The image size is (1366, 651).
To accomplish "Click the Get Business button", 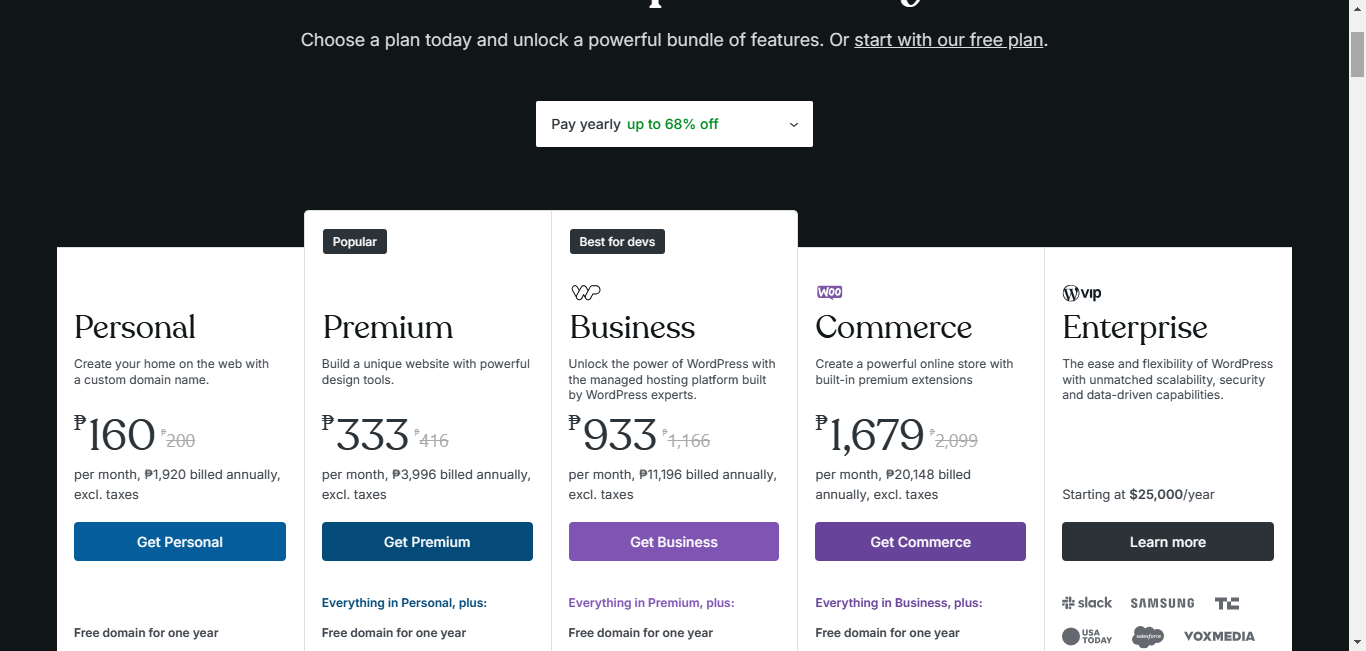I will (x=674, y=542).
